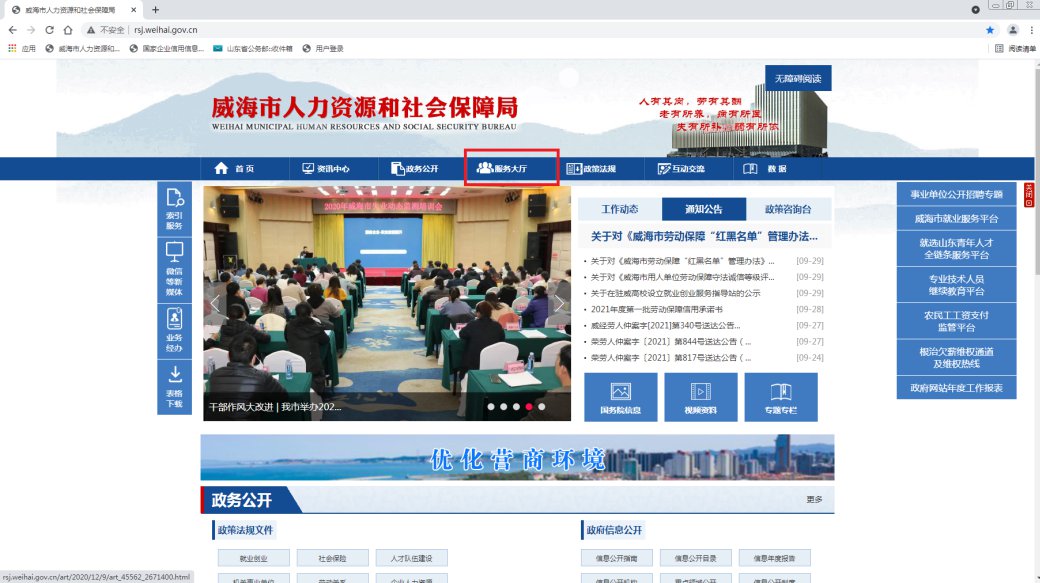This screenshot has width=1040, height=583.
Task: Open notice 荣劳人仲案字〔2021〕第817号送达公告
Action: (671, 357)
